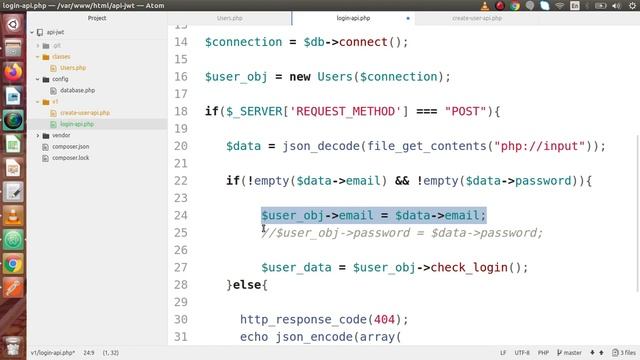Viewport: 640px width, 360px height.
Task: Open LibreOffice Calc in the dock
Action: coord(13,144)
